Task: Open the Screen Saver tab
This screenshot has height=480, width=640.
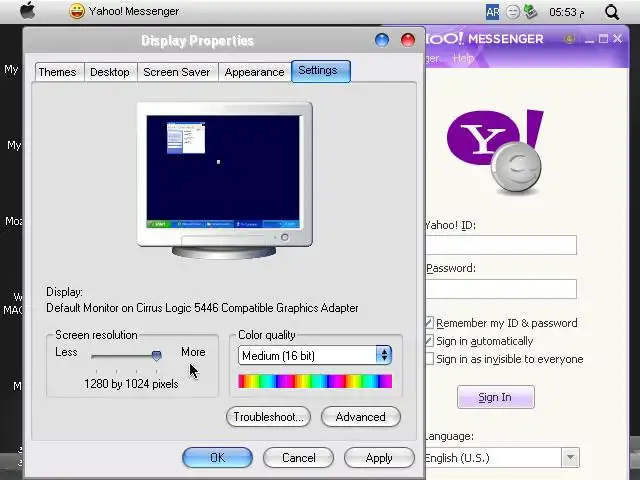Action: pyautogui.click(x=177, y=72)
